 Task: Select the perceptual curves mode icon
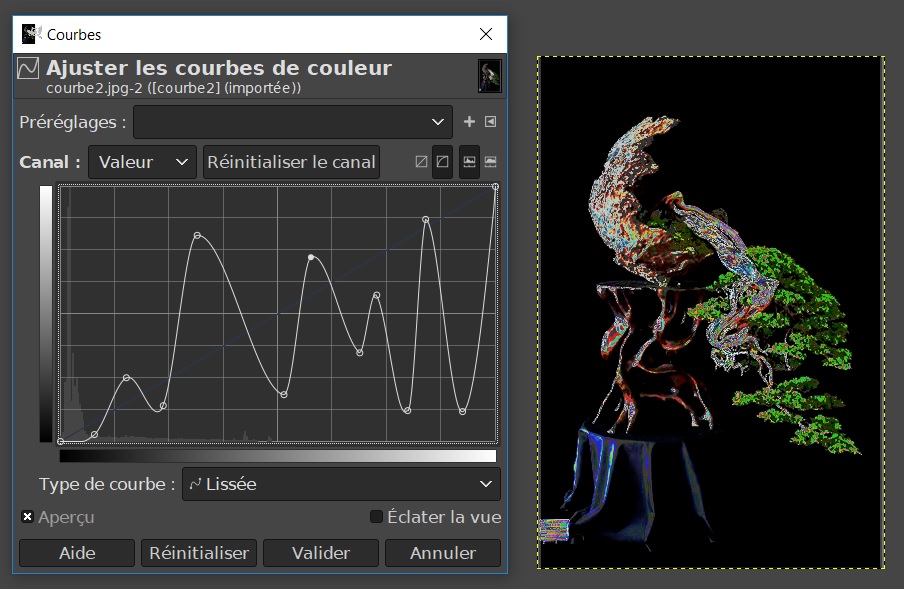pyautogui.click(x=442, y=162)
